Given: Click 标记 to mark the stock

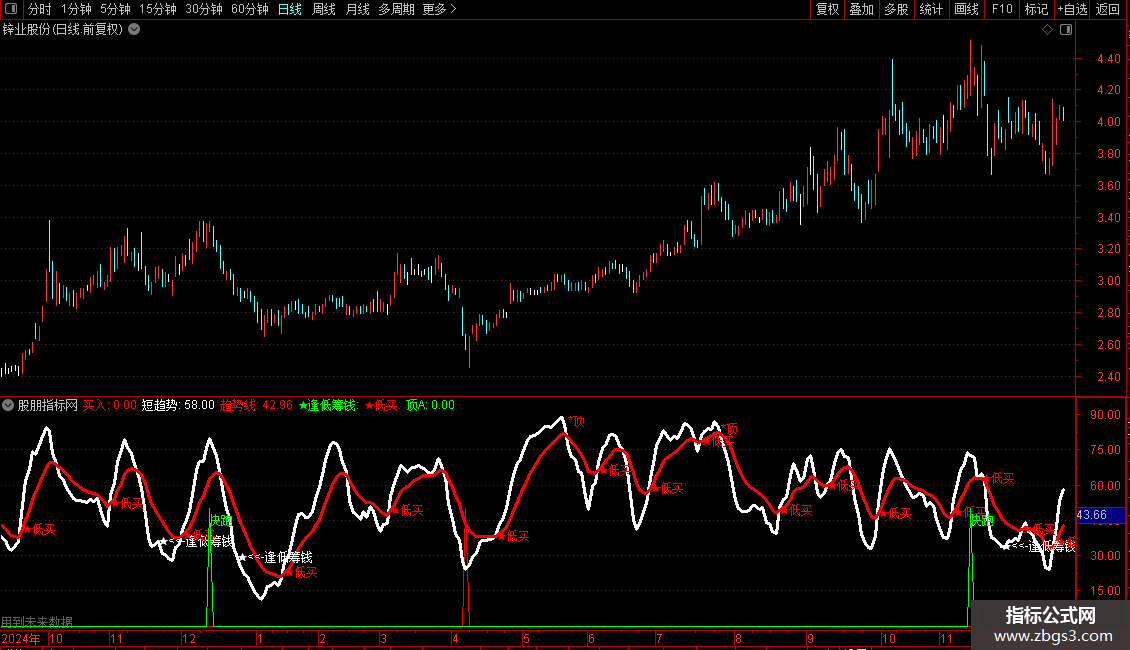Looking at the screenshot, I should pyautogui.click(x=1036, y=9).
